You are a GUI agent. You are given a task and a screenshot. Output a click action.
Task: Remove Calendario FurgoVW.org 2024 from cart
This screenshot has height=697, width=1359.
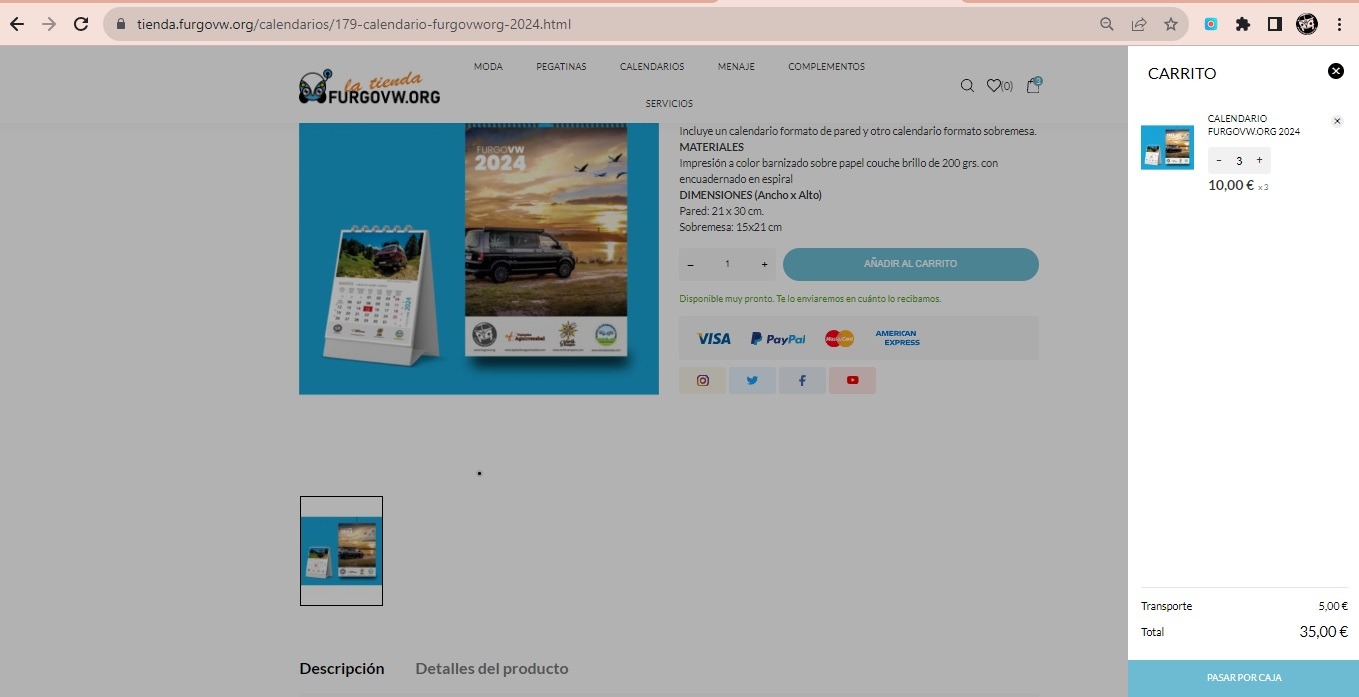click(1338, 121)
